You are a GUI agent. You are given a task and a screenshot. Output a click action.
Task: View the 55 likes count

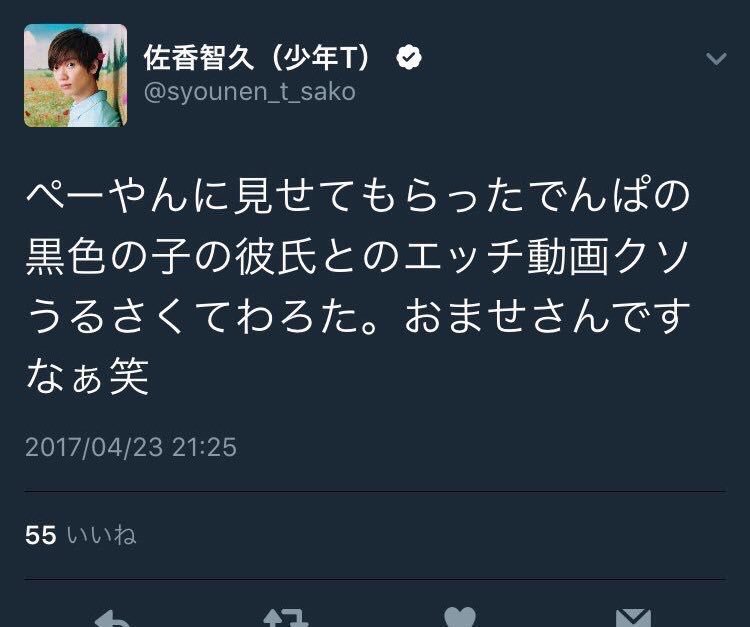pos(41,535)
